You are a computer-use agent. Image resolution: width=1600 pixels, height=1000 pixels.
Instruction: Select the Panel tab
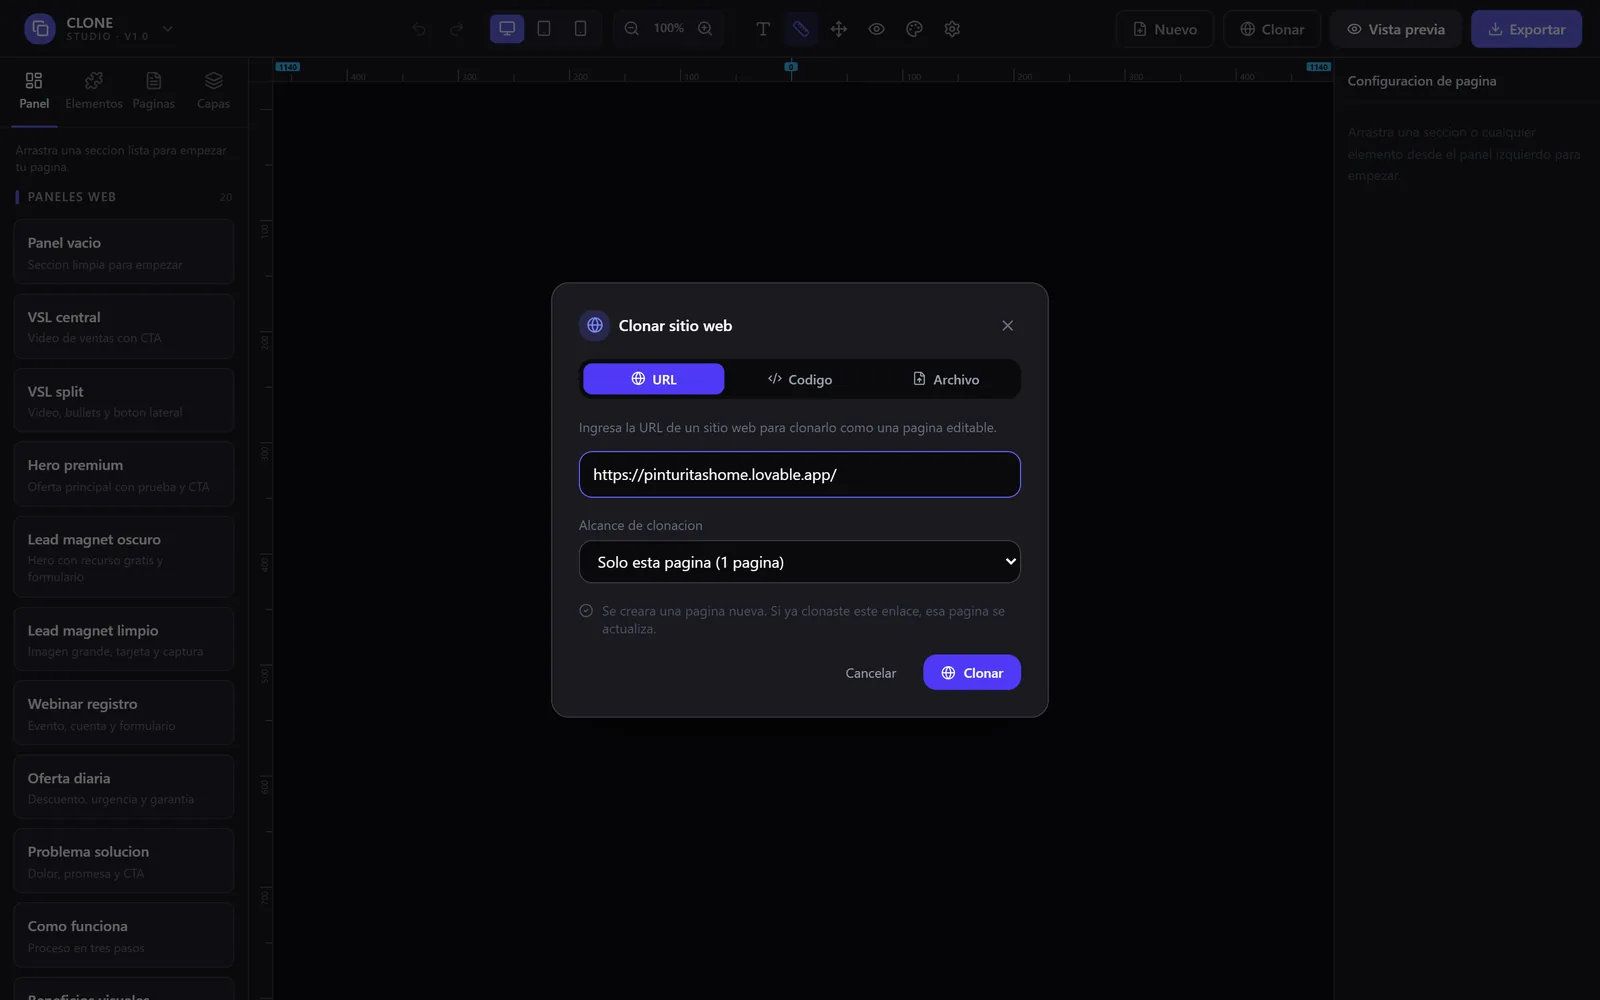34,90
